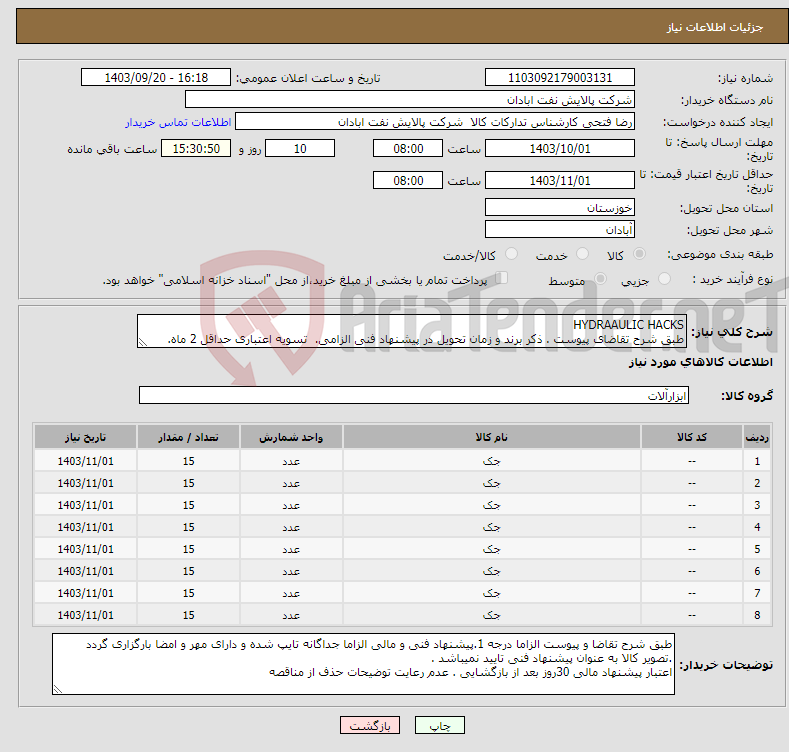789x752 pixels.
Task: Click the اطلاعات کالاهای مورد نیاز heading
Action: click(700, 362)
